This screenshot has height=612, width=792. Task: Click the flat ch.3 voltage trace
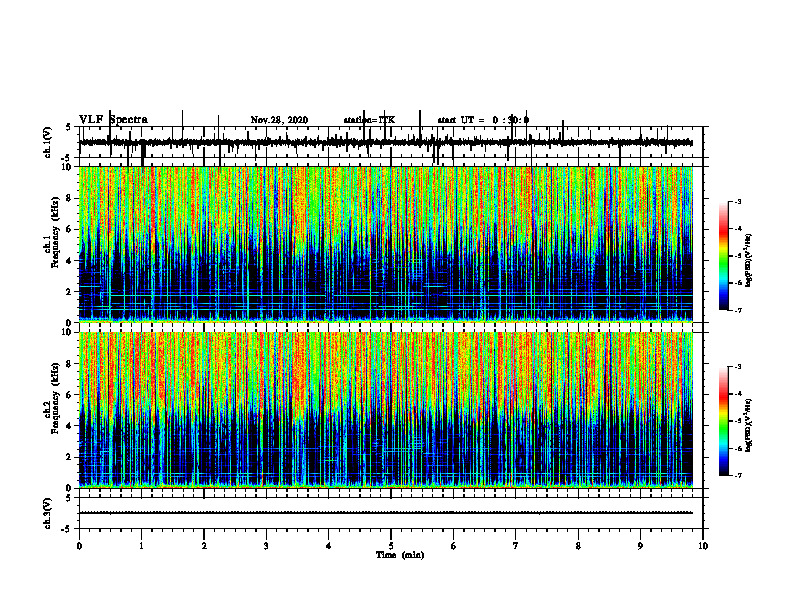386,513
